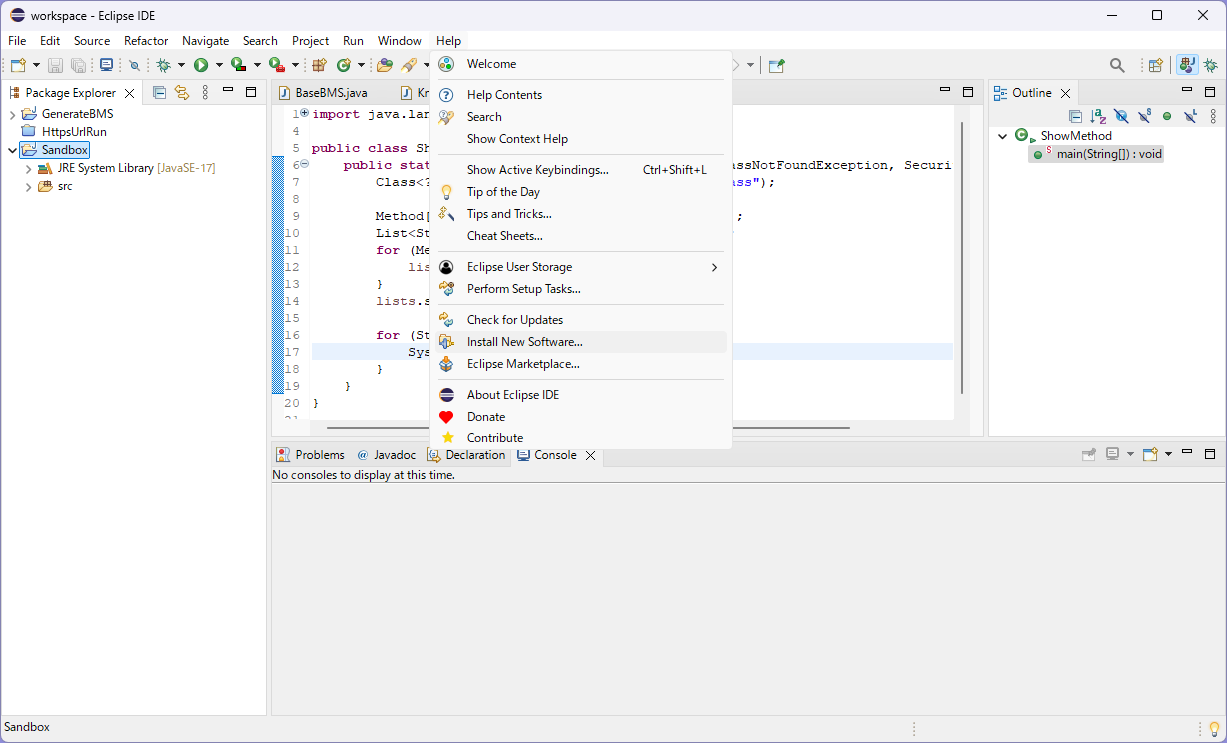Click the Display Selected Console icon

point(1112,454)
